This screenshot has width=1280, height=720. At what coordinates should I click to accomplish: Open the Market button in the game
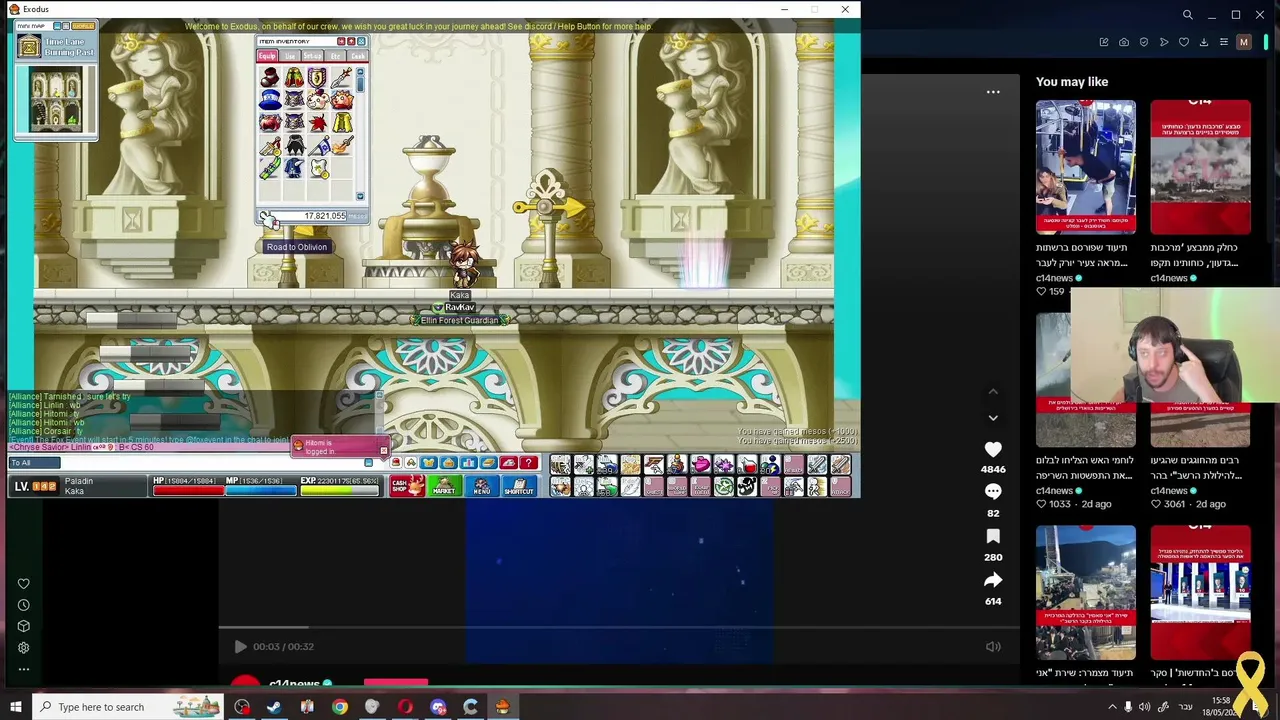click(444, 486)
